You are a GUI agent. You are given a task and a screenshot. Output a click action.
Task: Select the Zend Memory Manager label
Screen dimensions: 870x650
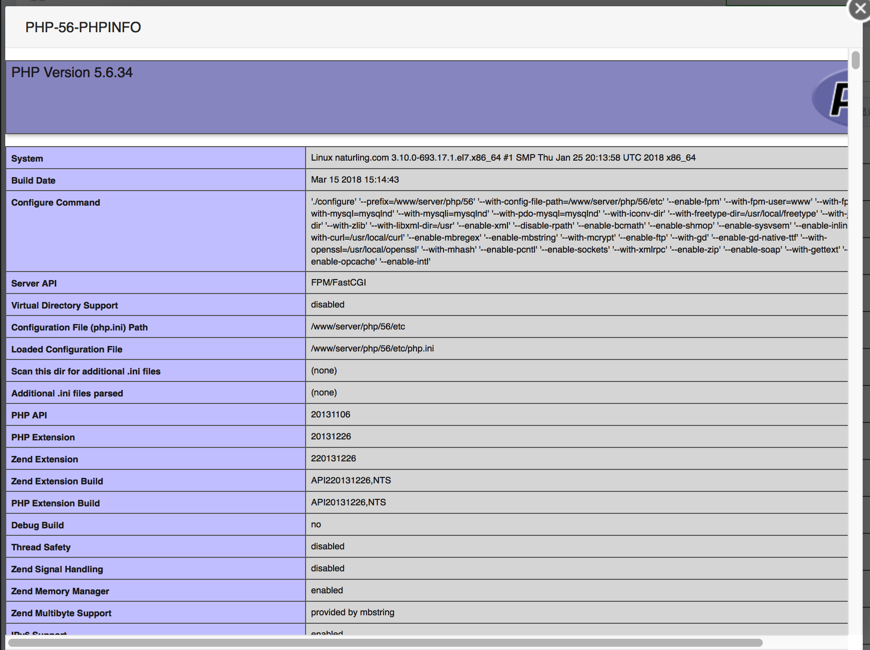click(60, 591)
